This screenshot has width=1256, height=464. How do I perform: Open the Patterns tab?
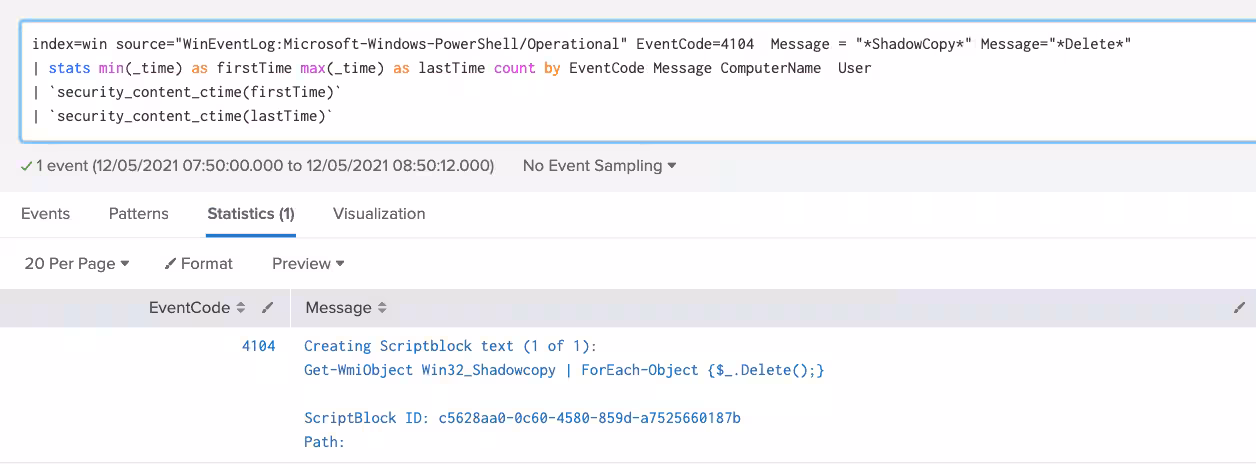point(138,214)
